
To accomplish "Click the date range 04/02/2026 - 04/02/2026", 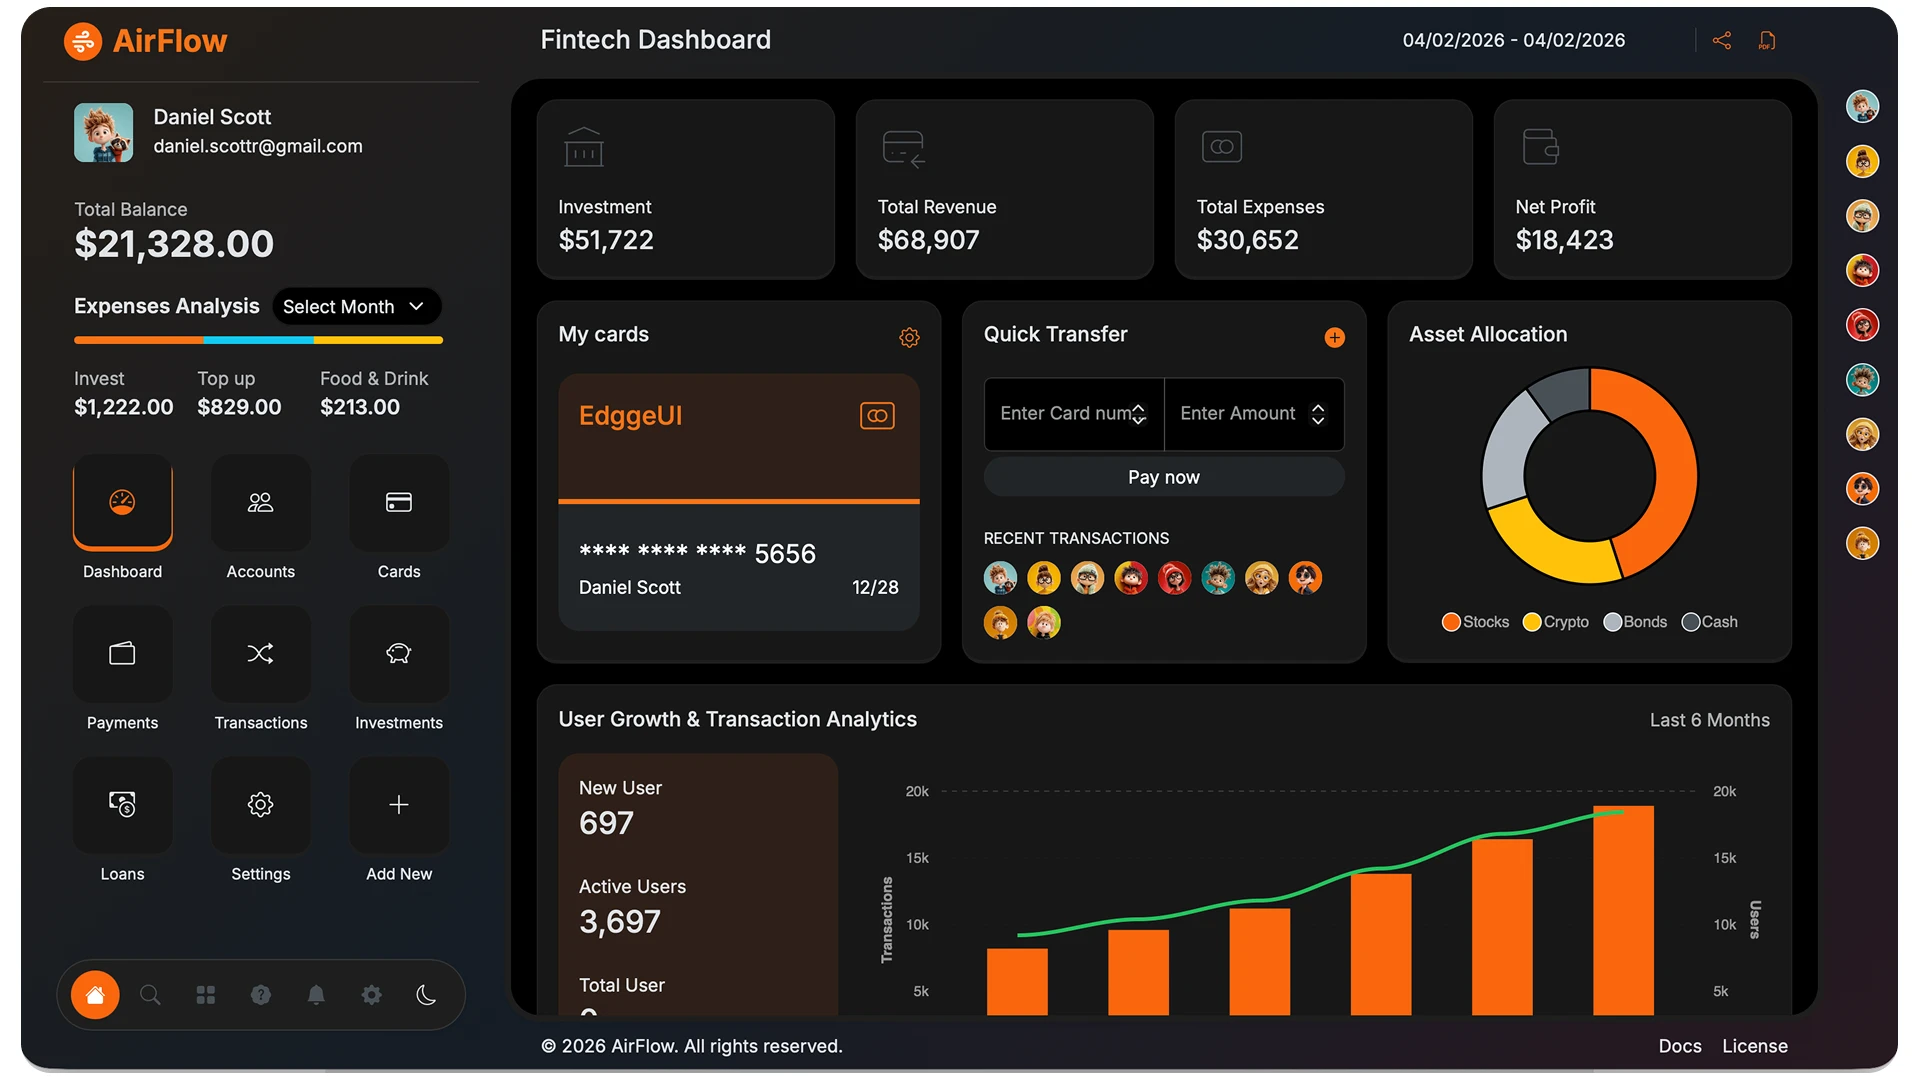I will tap(1514, 40).
